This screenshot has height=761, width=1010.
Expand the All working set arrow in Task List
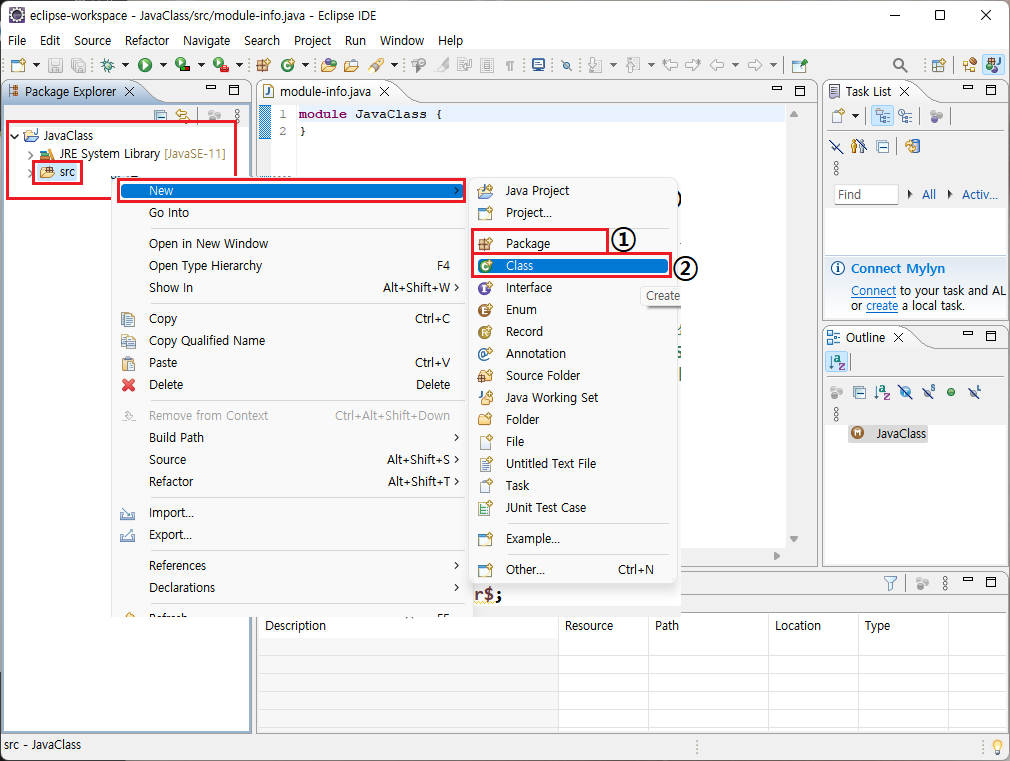[x=910, y=194]
